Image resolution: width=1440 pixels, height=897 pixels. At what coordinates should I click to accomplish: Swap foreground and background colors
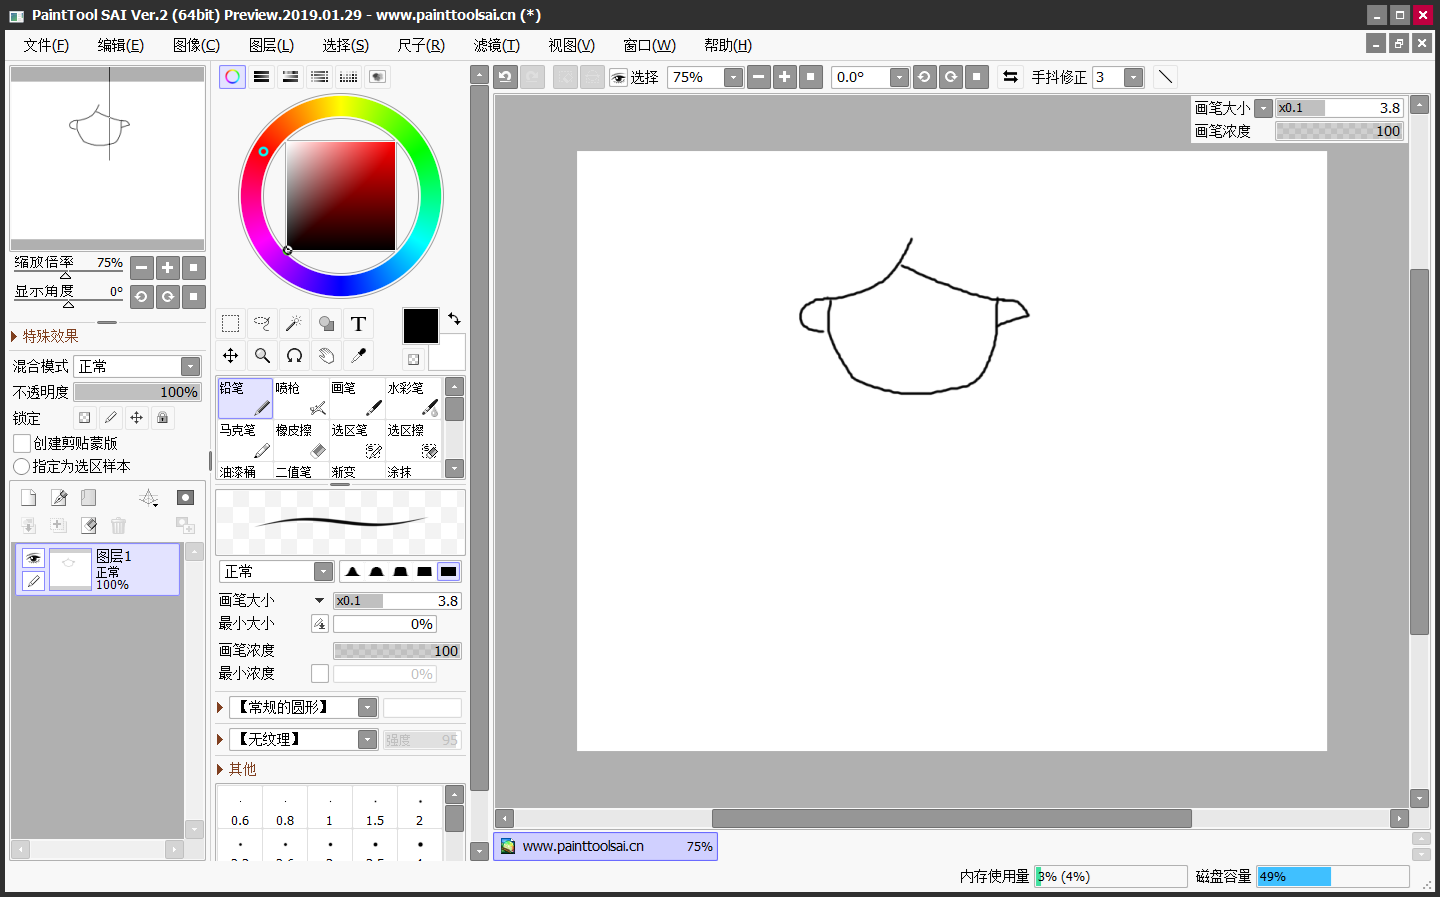454,319
